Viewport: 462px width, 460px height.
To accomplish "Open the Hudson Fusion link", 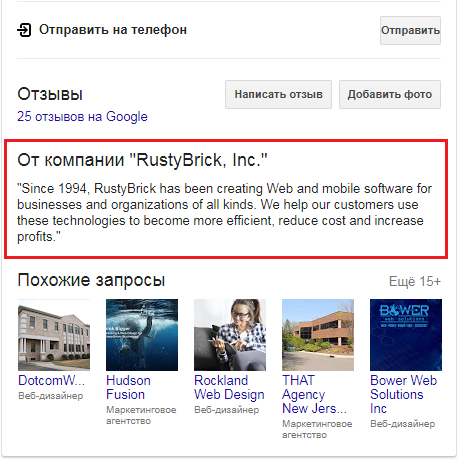I will pos(128,387).
